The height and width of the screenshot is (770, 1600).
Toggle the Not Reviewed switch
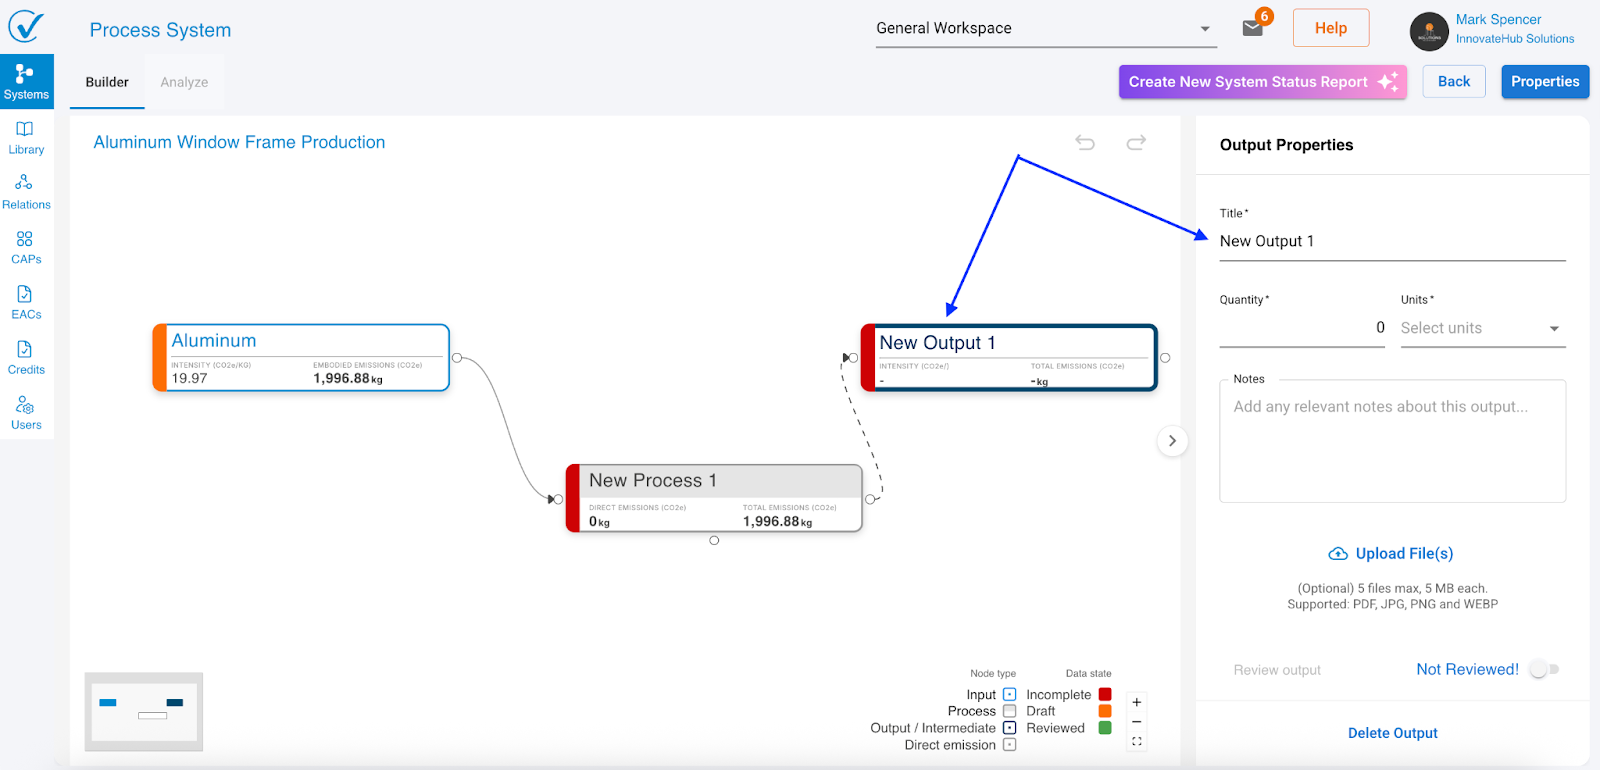click(1544, 669)
